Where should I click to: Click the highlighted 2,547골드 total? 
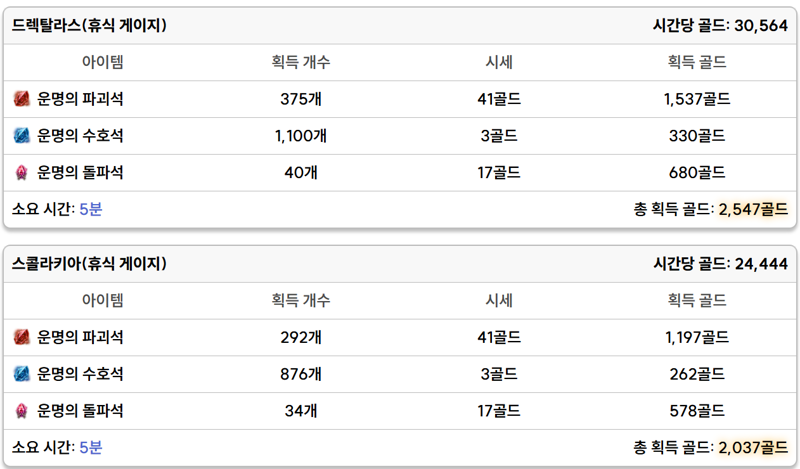(x=753, y=209)
